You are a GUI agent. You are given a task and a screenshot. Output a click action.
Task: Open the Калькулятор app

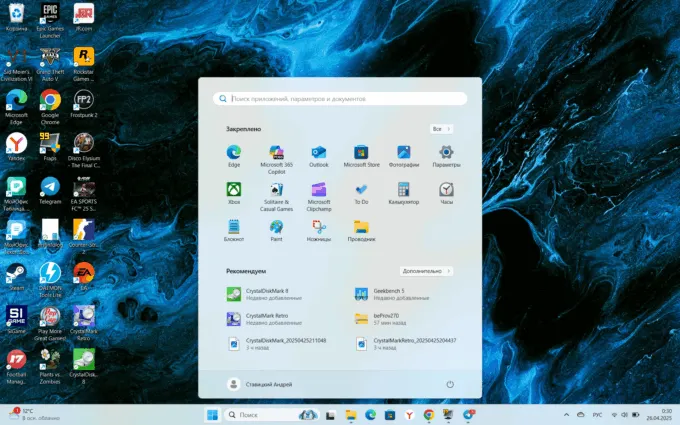point(404,190)
